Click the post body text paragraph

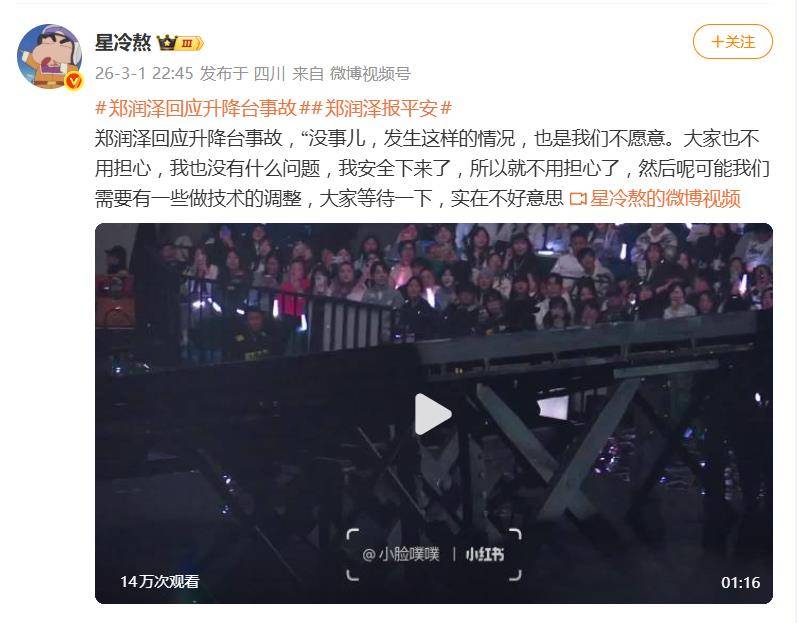coord(432,168)
